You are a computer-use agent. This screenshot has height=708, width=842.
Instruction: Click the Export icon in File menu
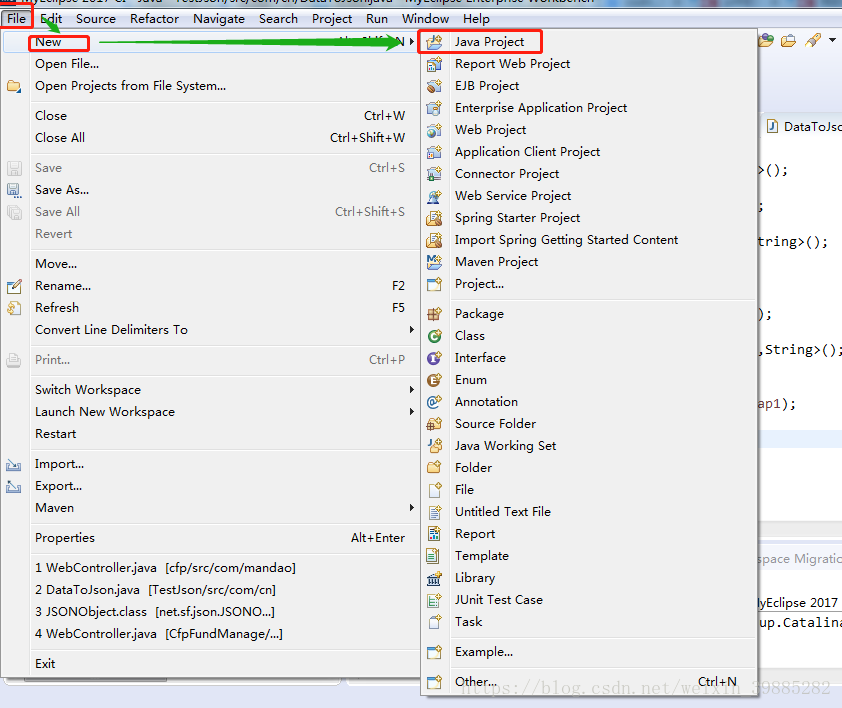click(14, 486)
